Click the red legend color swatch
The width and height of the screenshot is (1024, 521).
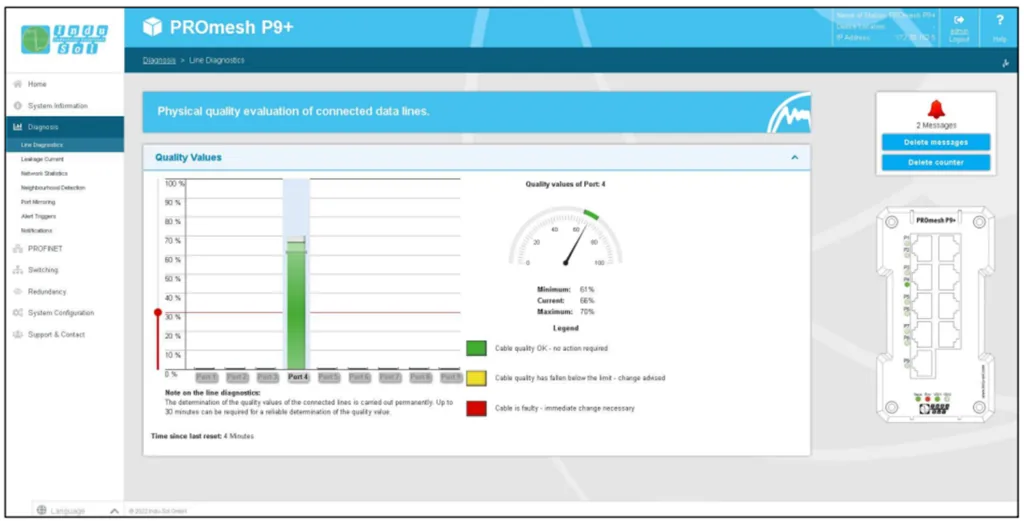pos(476,409)
